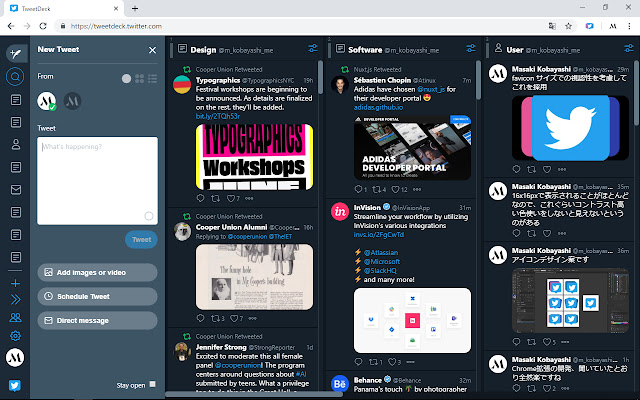Screen dimensions: 640x400
Task: Switch account view to grid layout
Action: [x=140, y=78]
